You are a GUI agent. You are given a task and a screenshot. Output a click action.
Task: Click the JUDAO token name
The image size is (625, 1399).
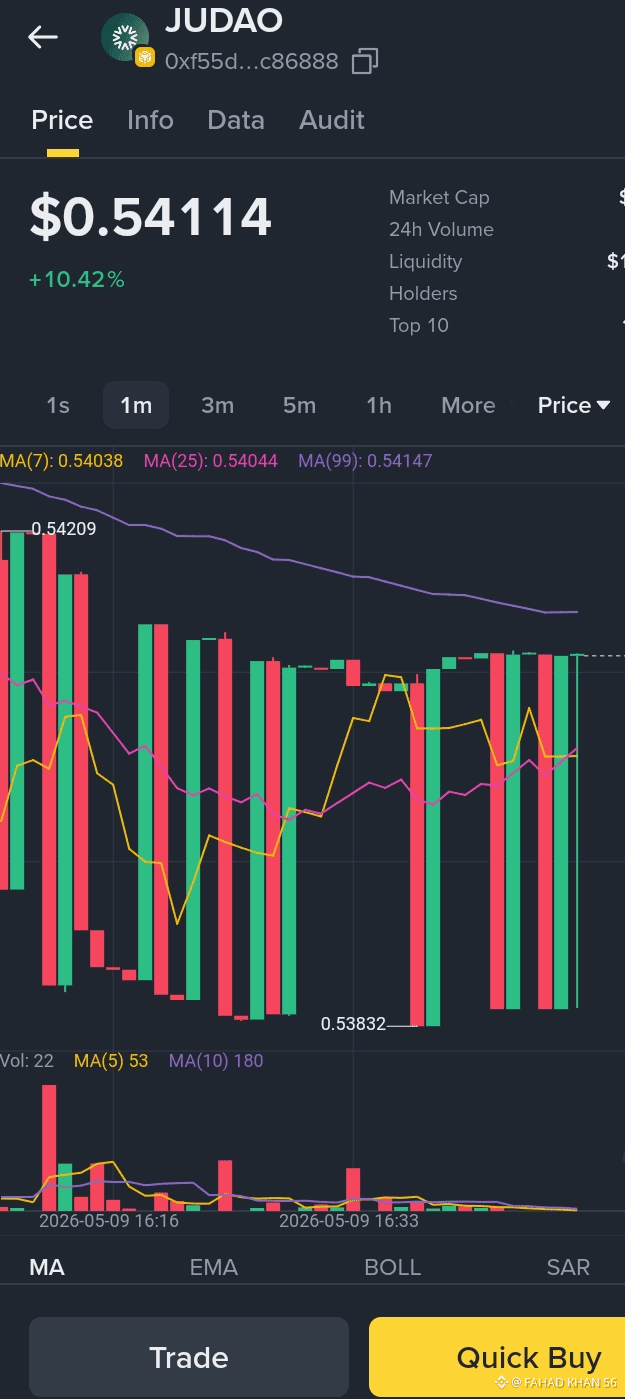point(224,20)
